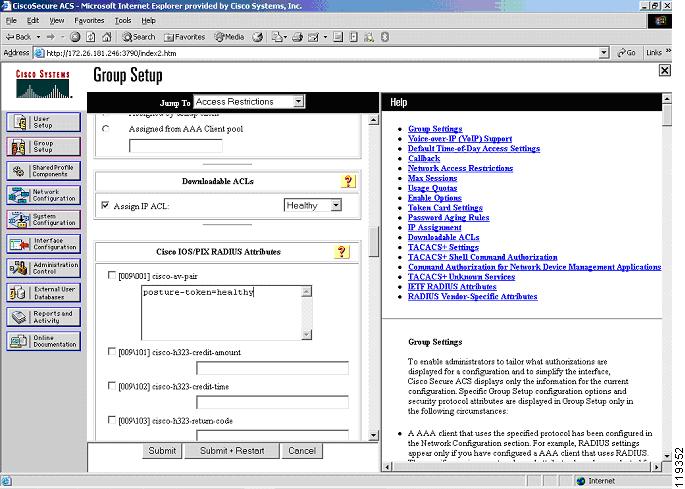Screen dimensions: 685x489
Task: Open Help menu in menu bar
Action: pyautogui.click(x=149, y=21)
